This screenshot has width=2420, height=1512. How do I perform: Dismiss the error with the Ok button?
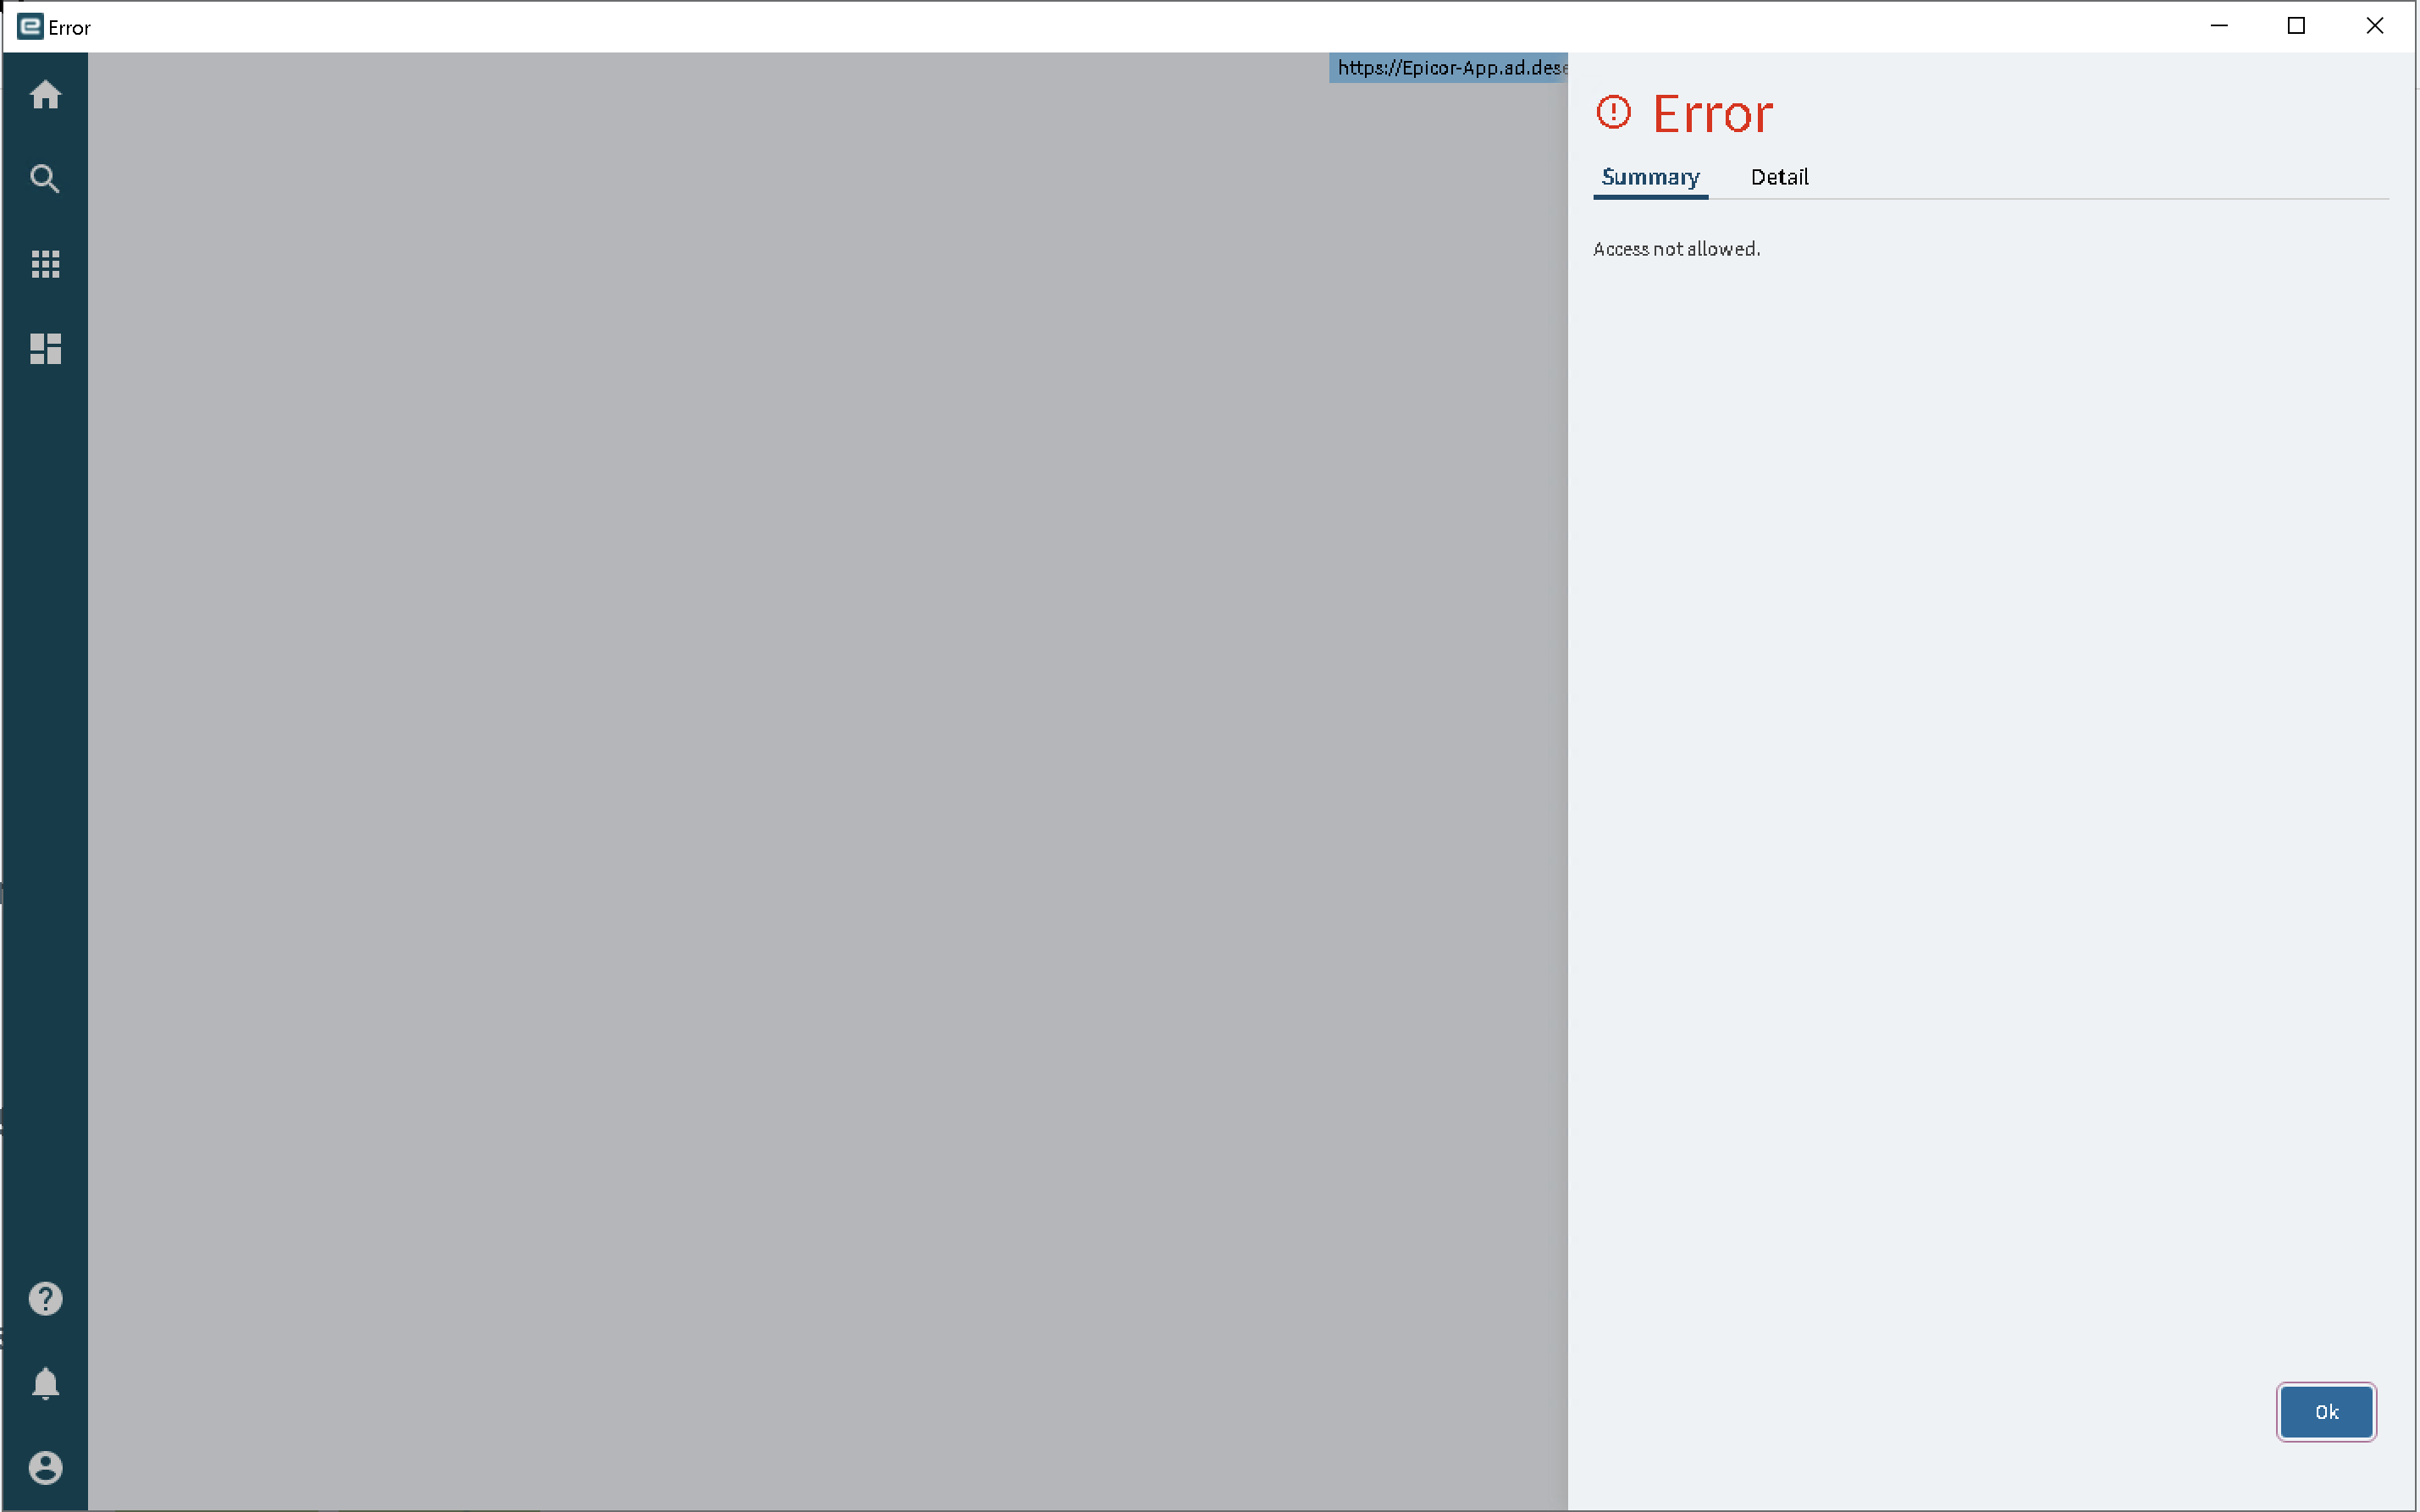click(x=2325, y=1411)
